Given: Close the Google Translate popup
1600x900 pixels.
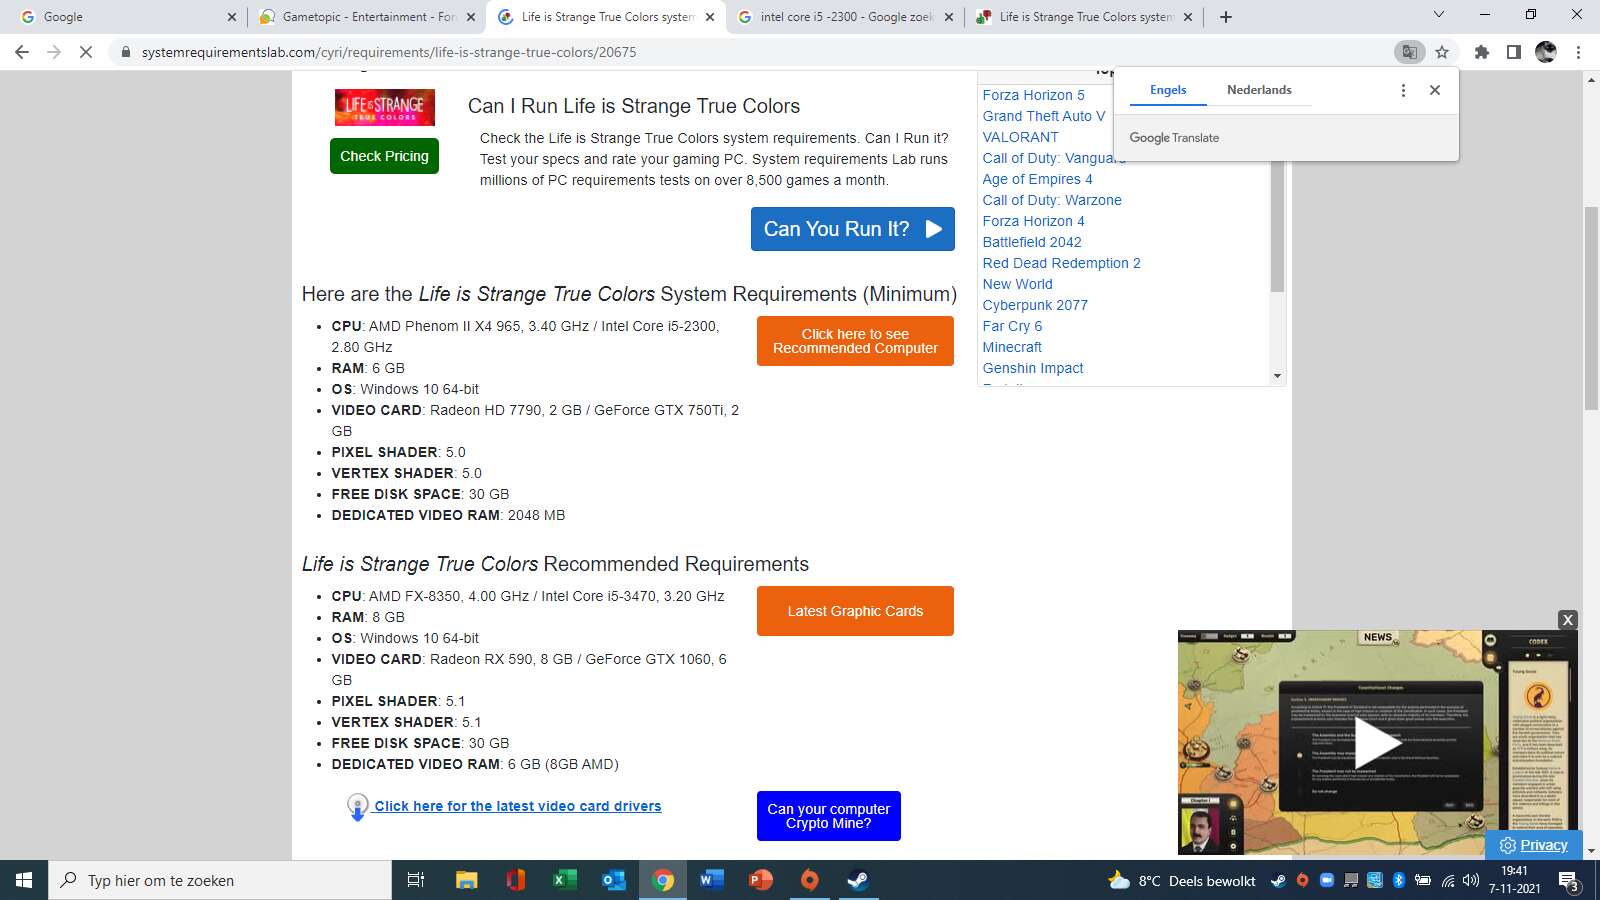Looking at the screenshot, I should (1435, 90).
